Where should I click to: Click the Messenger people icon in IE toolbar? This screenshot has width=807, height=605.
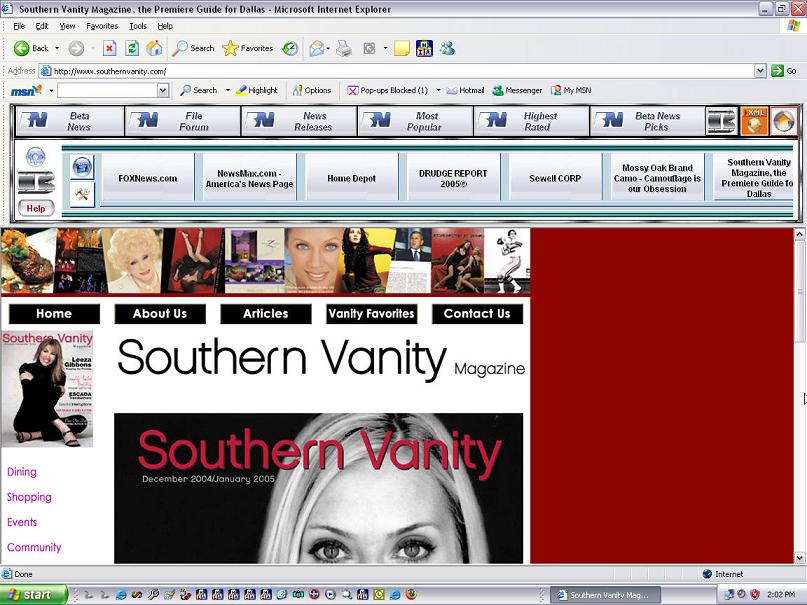pyautogui.click(x=447, y=48)
